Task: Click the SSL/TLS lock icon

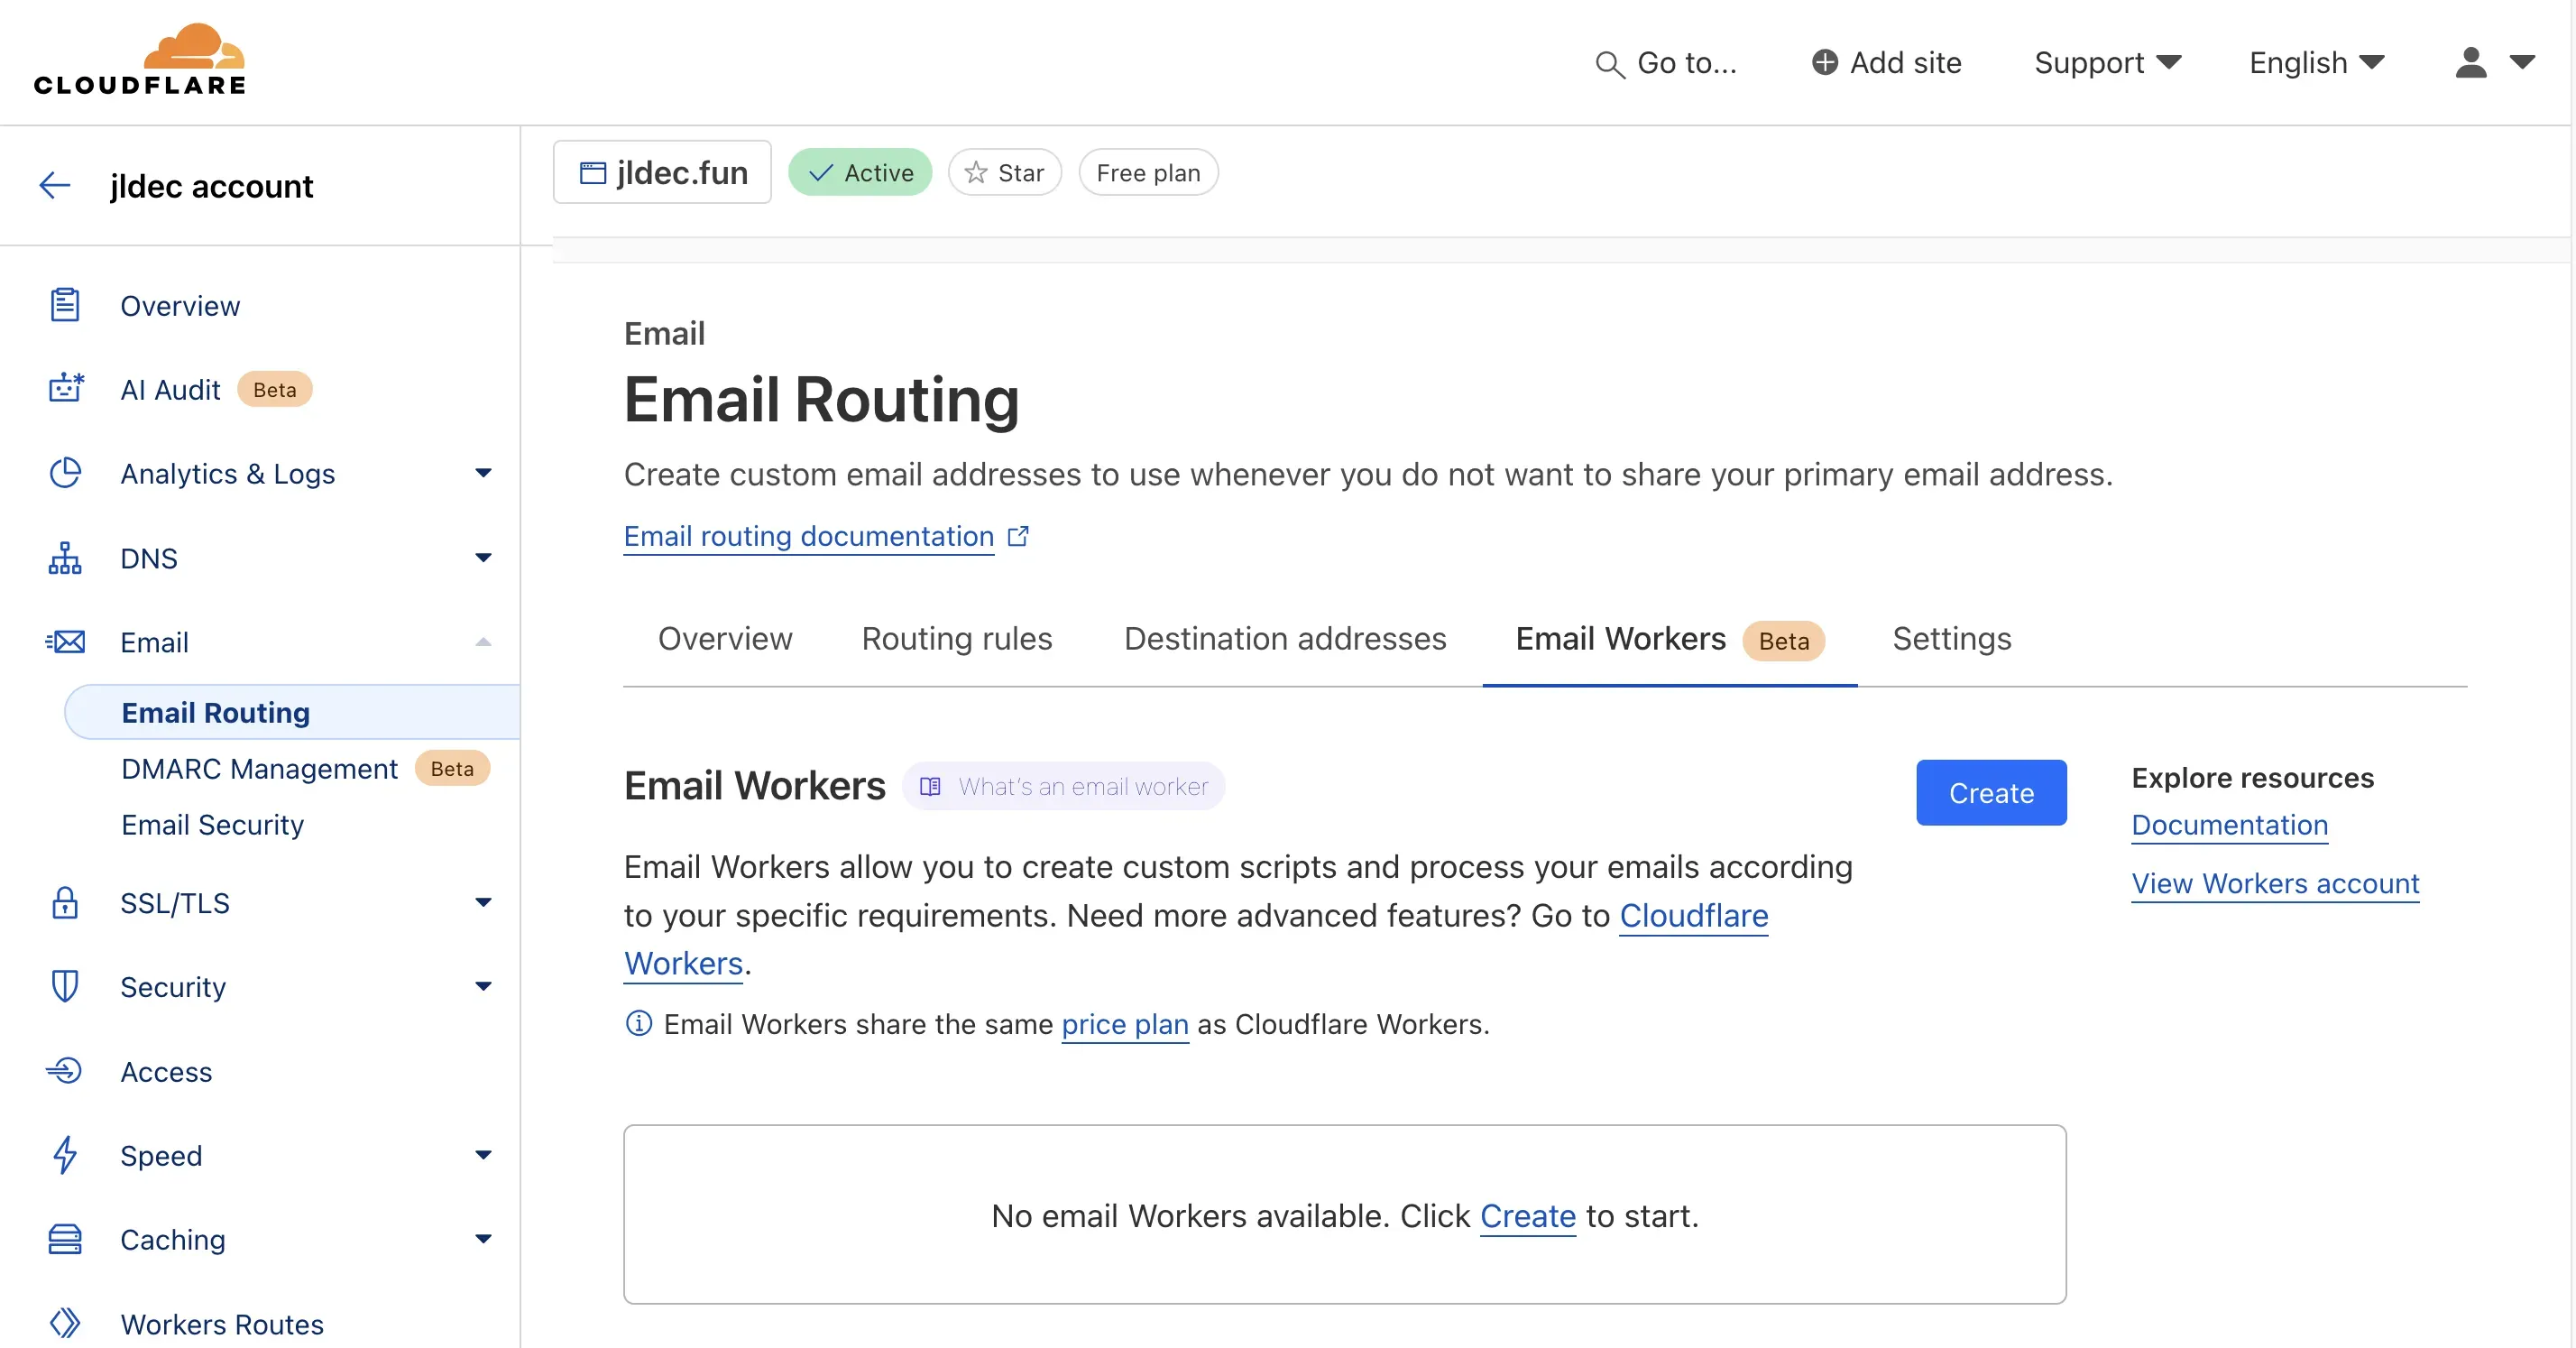Action: click(x=65, y=903)
